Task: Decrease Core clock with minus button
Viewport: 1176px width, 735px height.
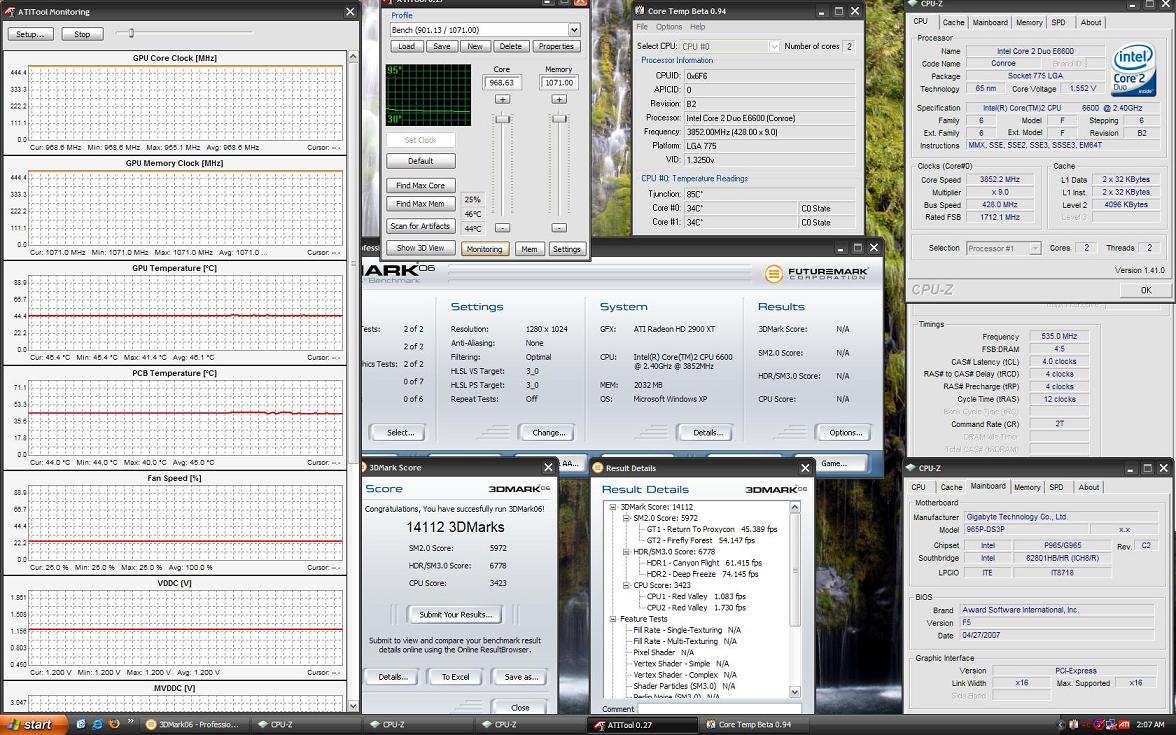Action: [x=502, y=227]
